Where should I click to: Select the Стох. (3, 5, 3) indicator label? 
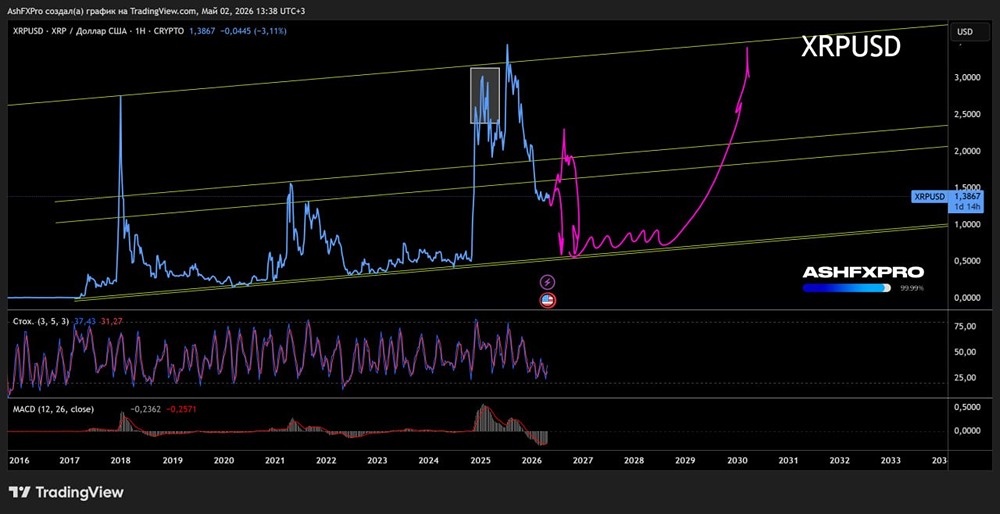tap(42, 321)
